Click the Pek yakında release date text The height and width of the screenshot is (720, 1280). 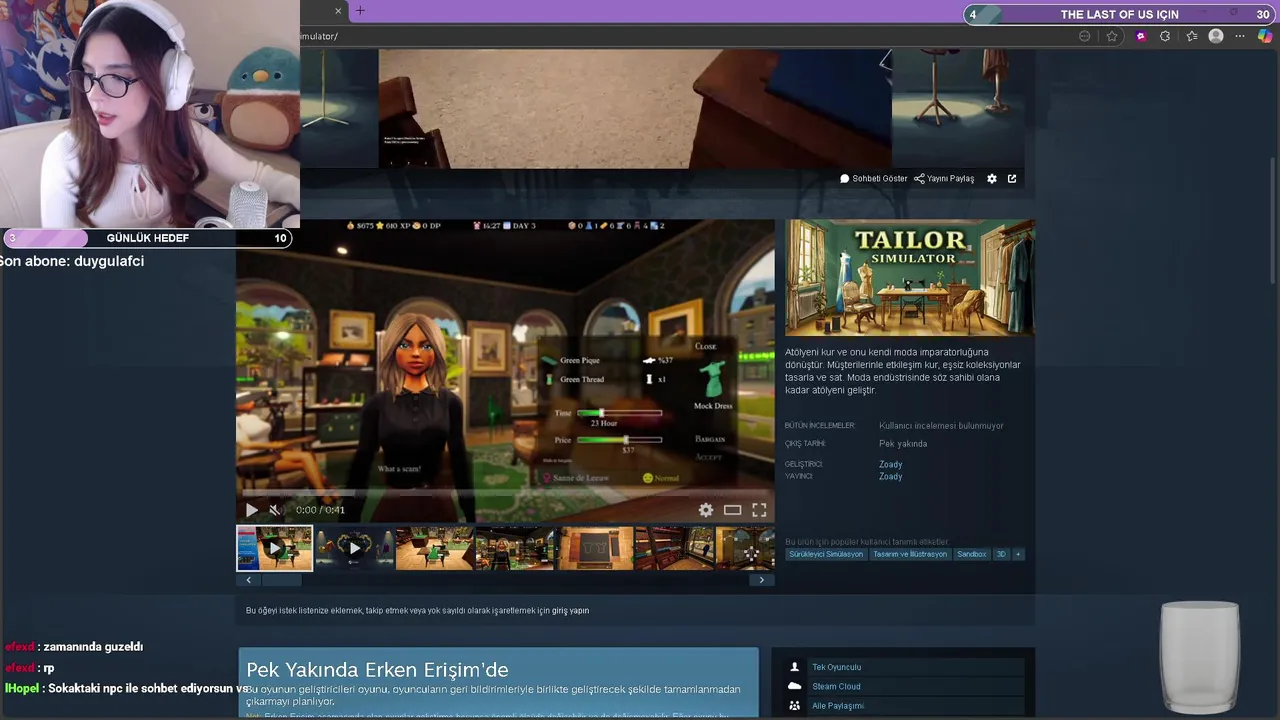tap(903, 444)
